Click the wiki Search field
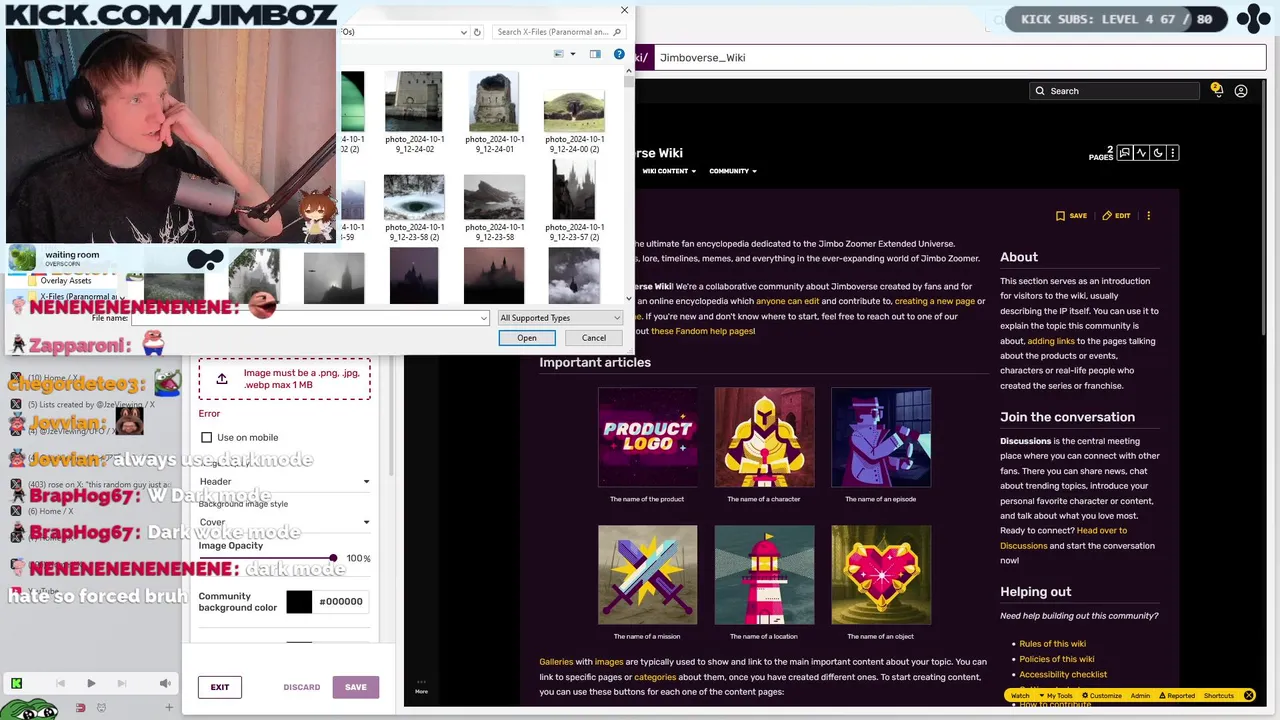This screenshot has width=1280, height=720. coord(1114,91)
